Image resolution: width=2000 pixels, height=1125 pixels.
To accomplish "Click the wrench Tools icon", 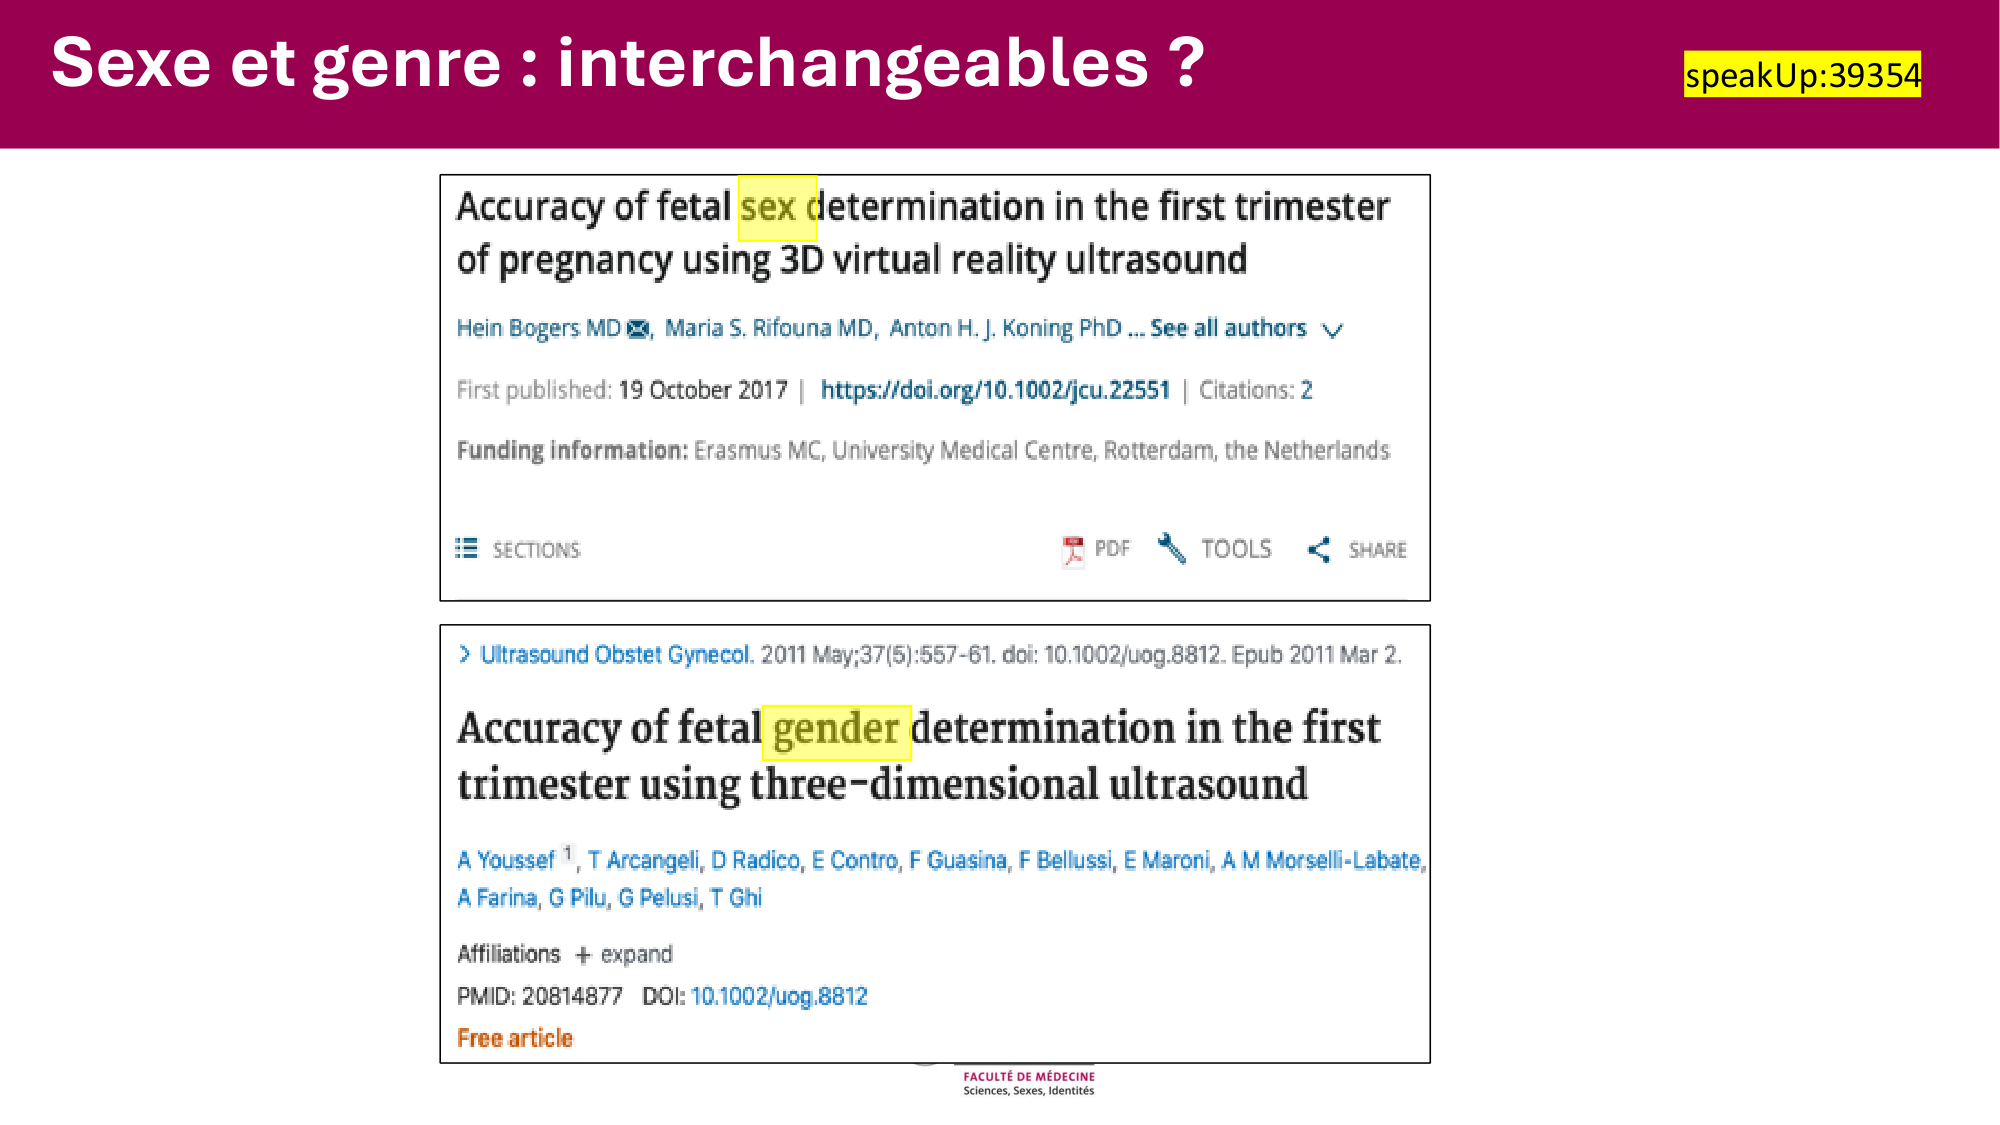I will pyautogui.click(x=1171, y=548).
